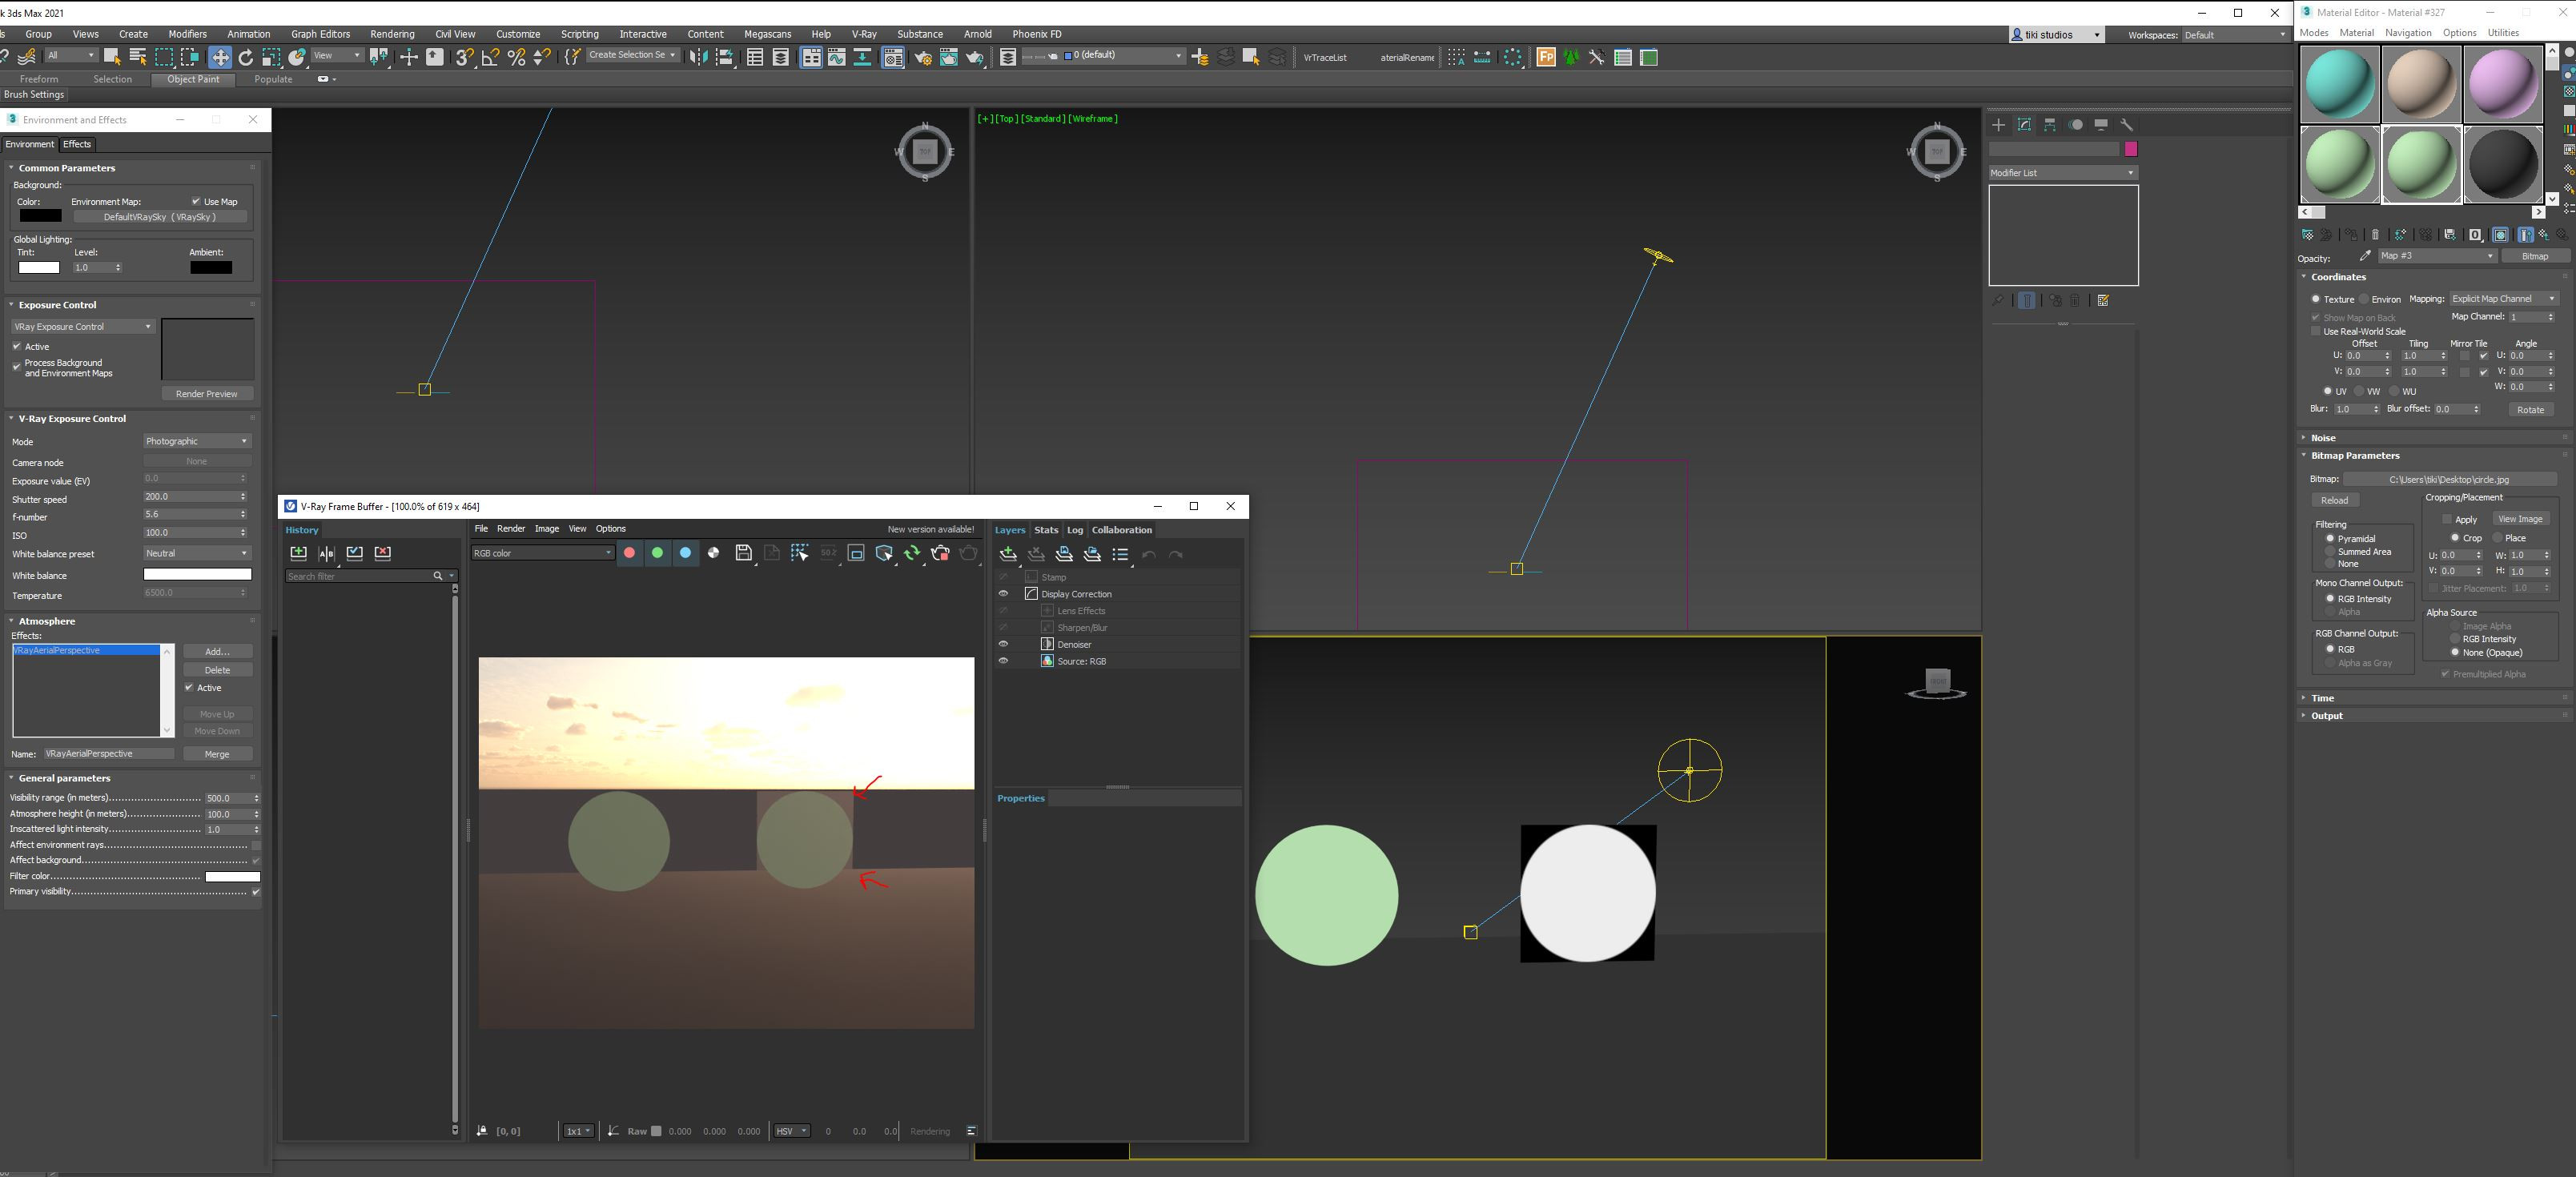2576x1177 pixels.
Task: Expand the Output rollout
Action: click(2327, 716)
